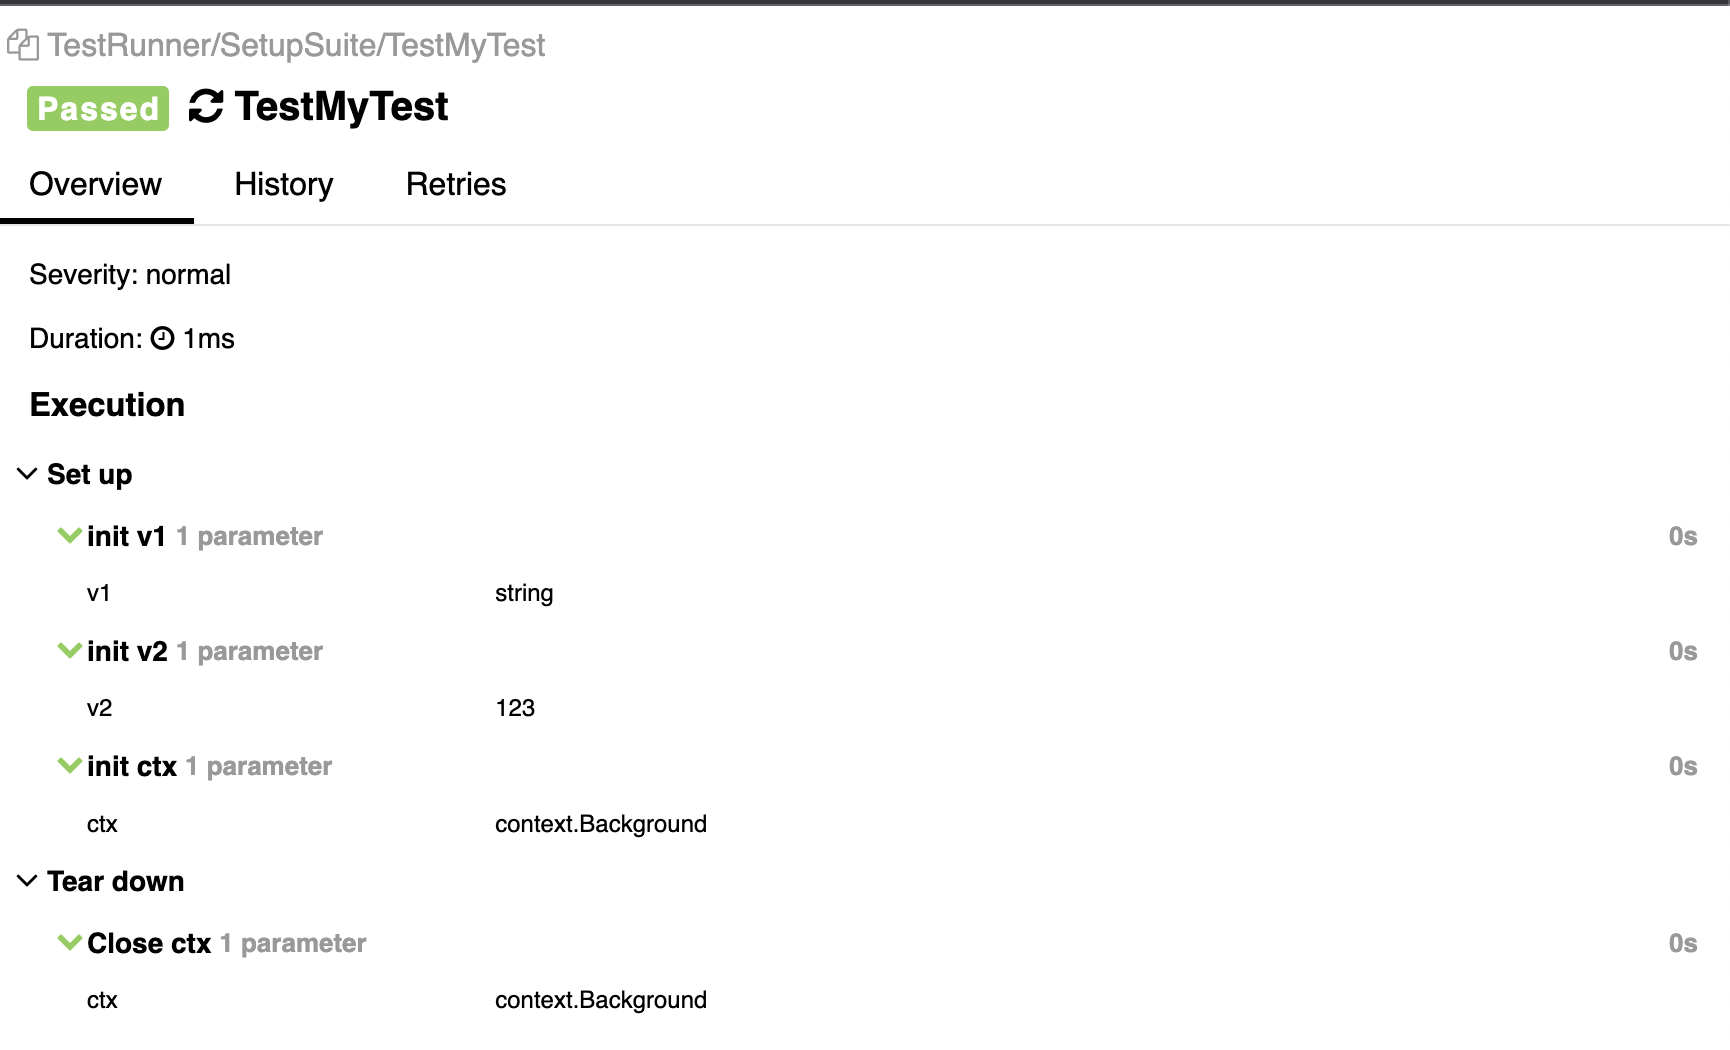
Task: Select the Overview tab
Action: [96, 185]
